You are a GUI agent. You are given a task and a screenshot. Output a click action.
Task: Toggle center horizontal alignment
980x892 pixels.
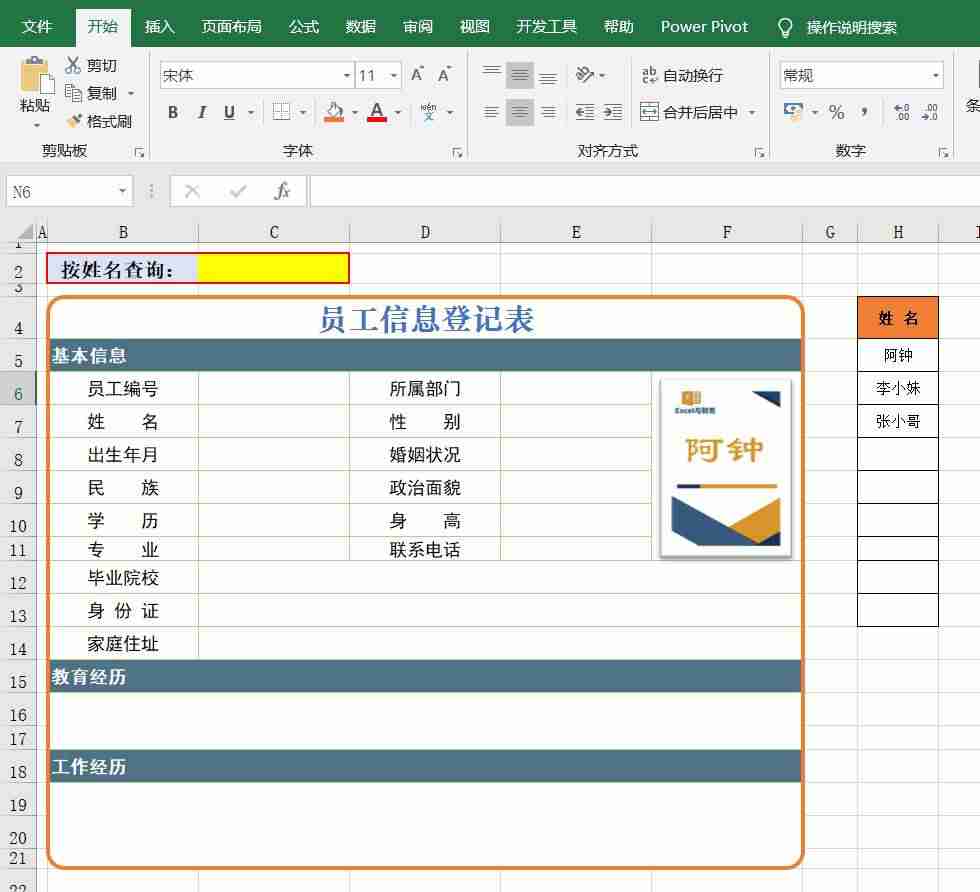point(520,113)
